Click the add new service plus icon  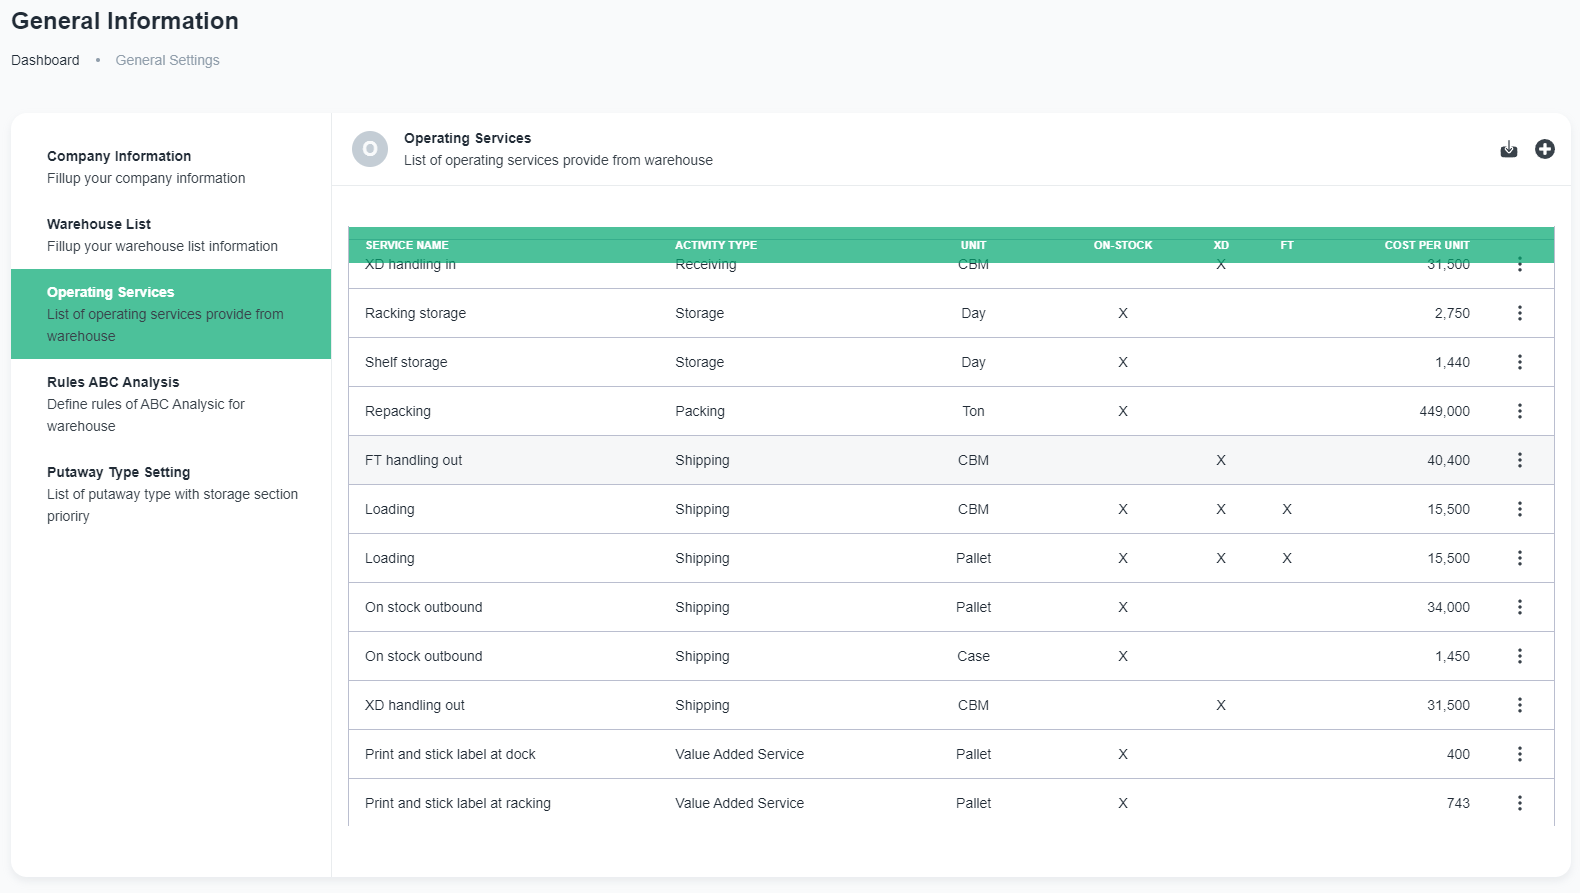pyautogui.click(x=1545, y=149)
